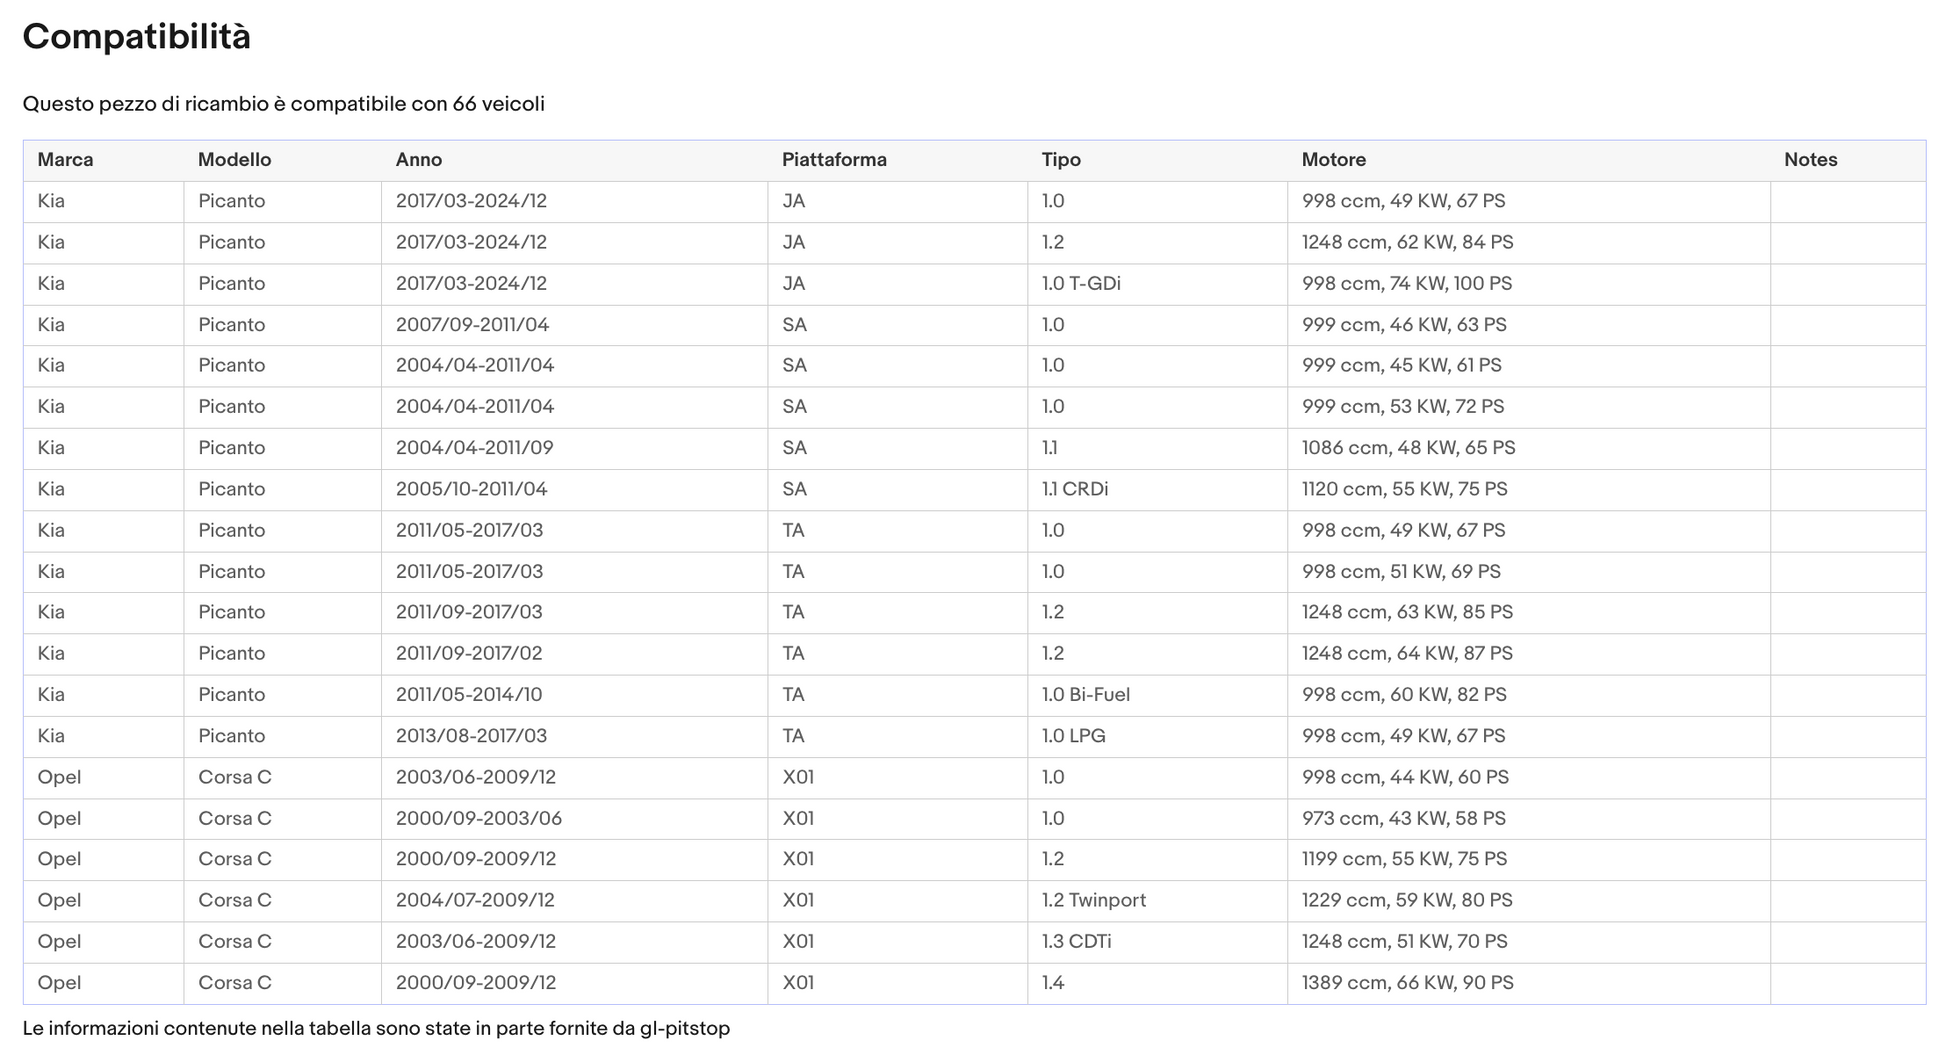Click the '1248 ccm, 63 KW, 85 PS' cell
This screenshot has width=1946, height=1055.
point(1529,613)
